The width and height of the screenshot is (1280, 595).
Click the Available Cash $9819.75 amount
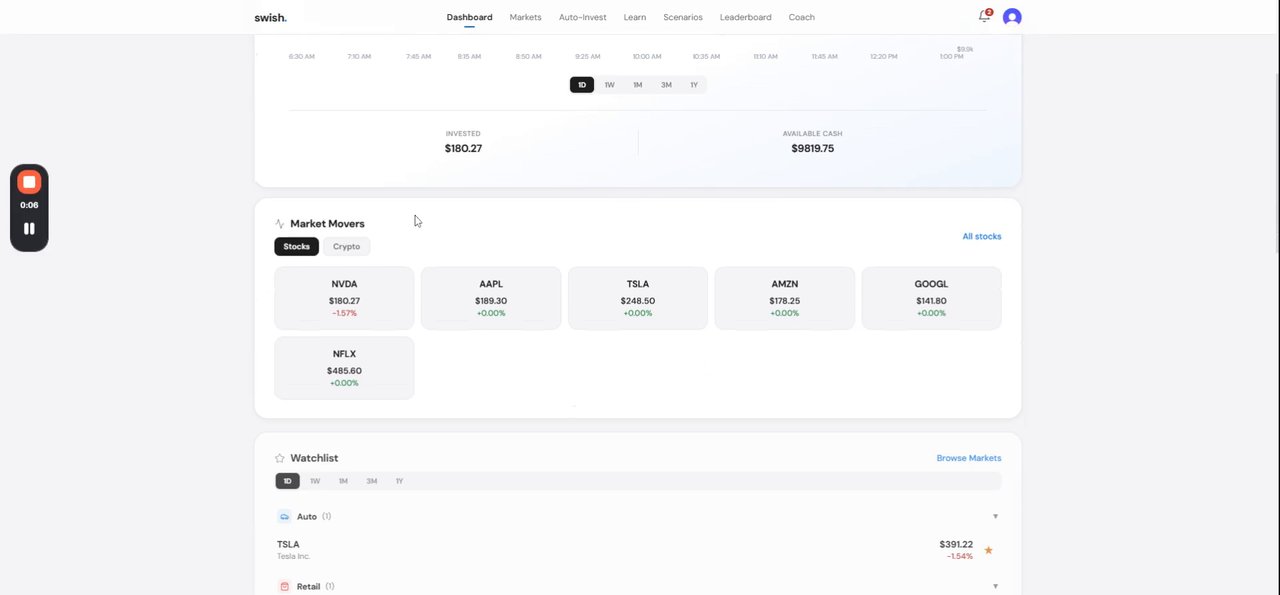812,148
